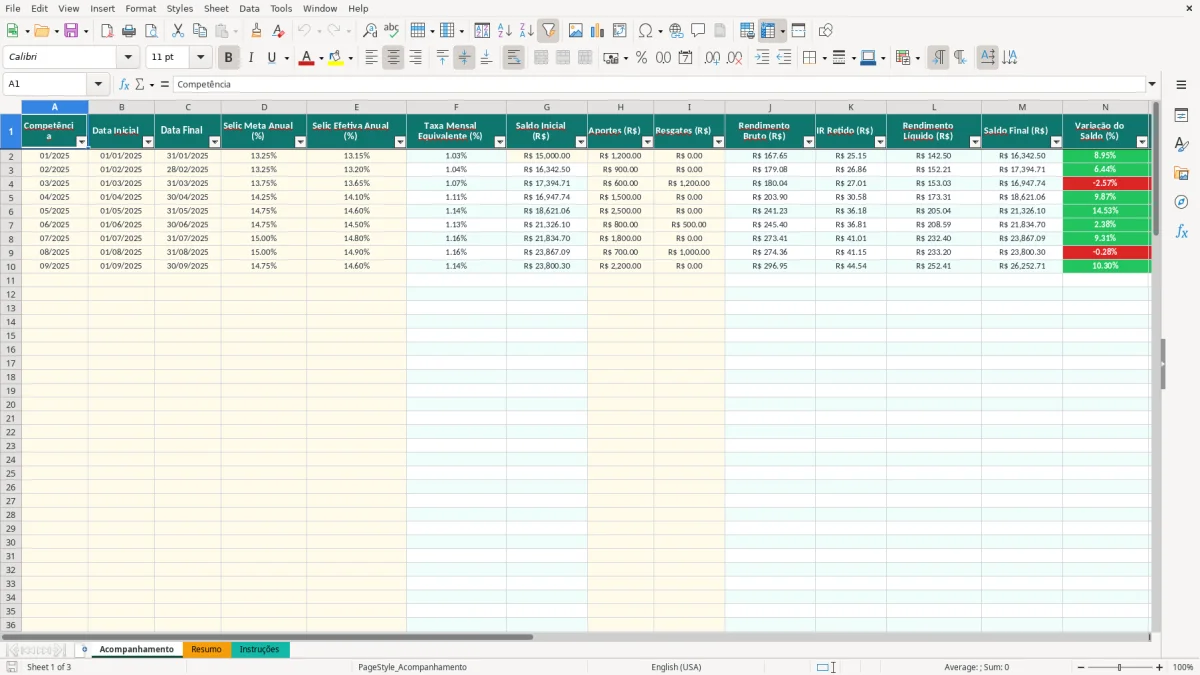Click Insert Hyperlink globe icon
This screenshot has width=1200, height=675.
click(x=676, y=31)
